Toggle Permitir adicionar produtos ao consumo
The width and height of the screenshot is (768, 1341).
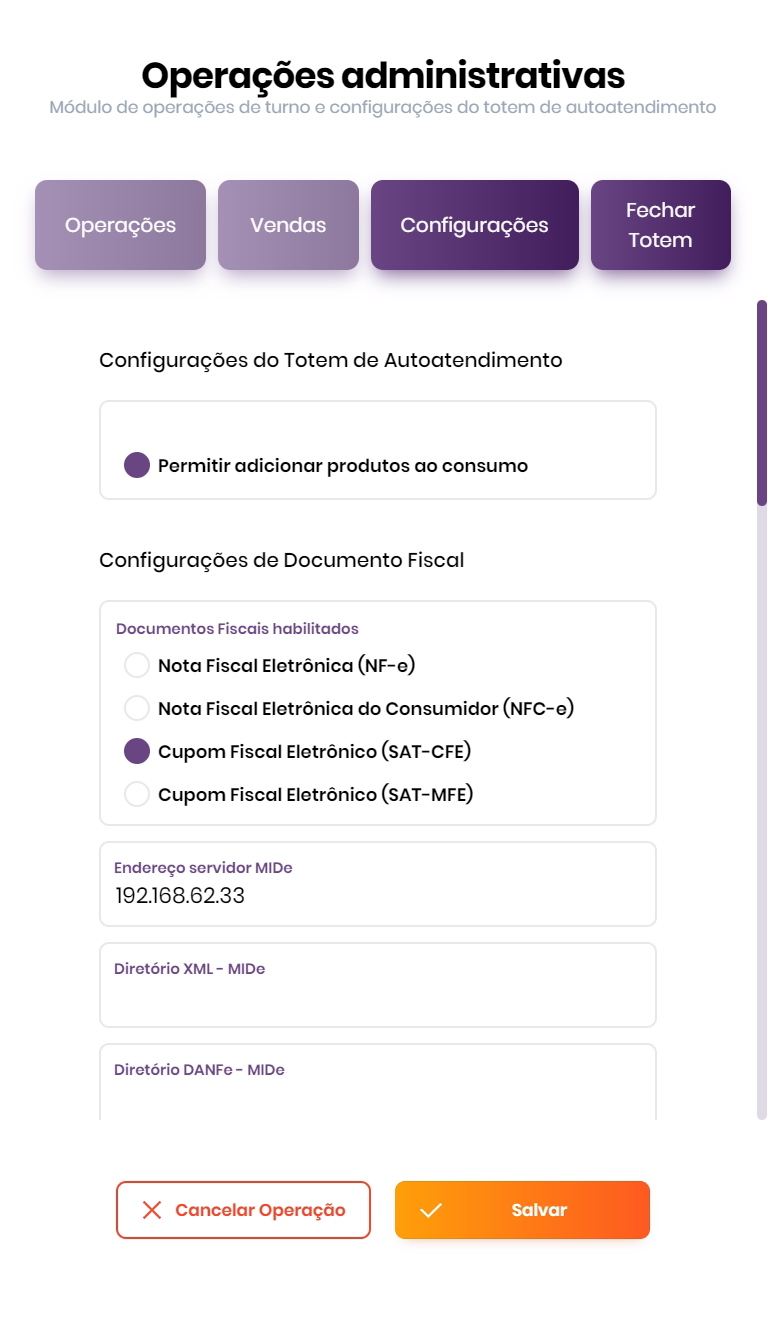[137, 466]
